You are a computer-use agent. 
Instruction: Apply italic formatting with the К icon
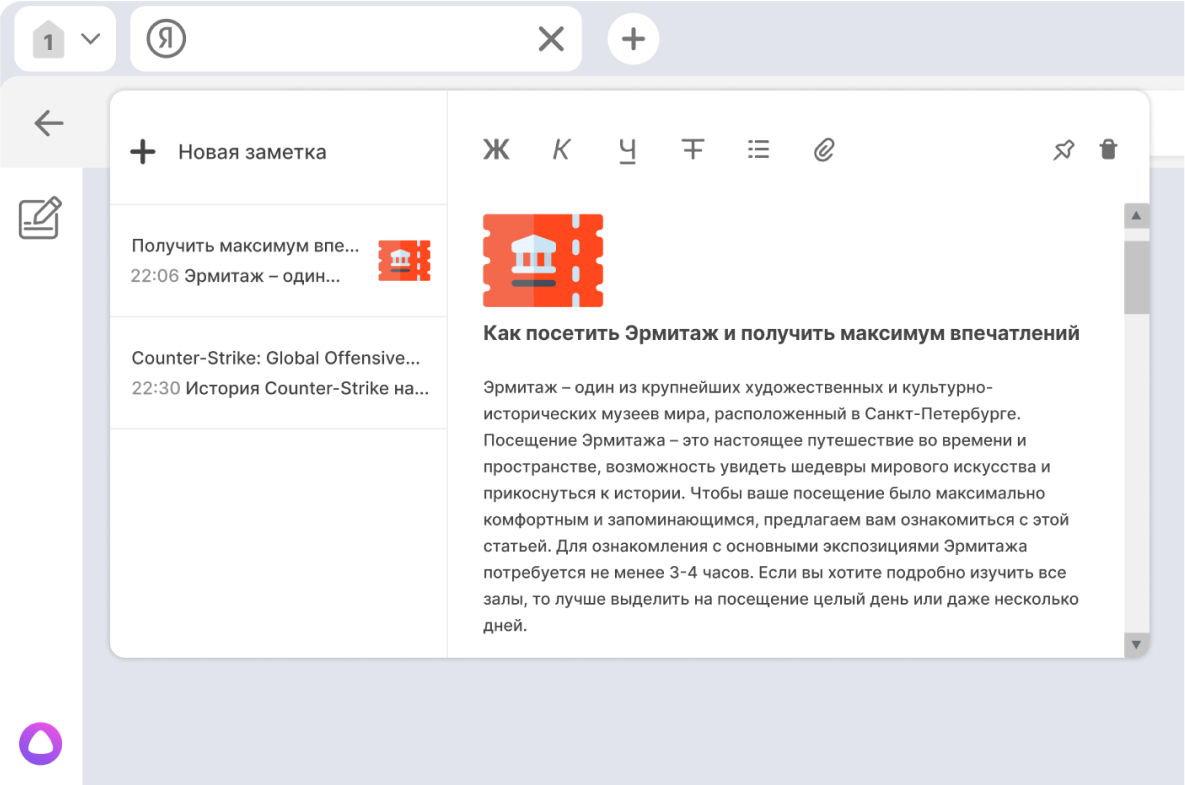click(x=561, y=149)
